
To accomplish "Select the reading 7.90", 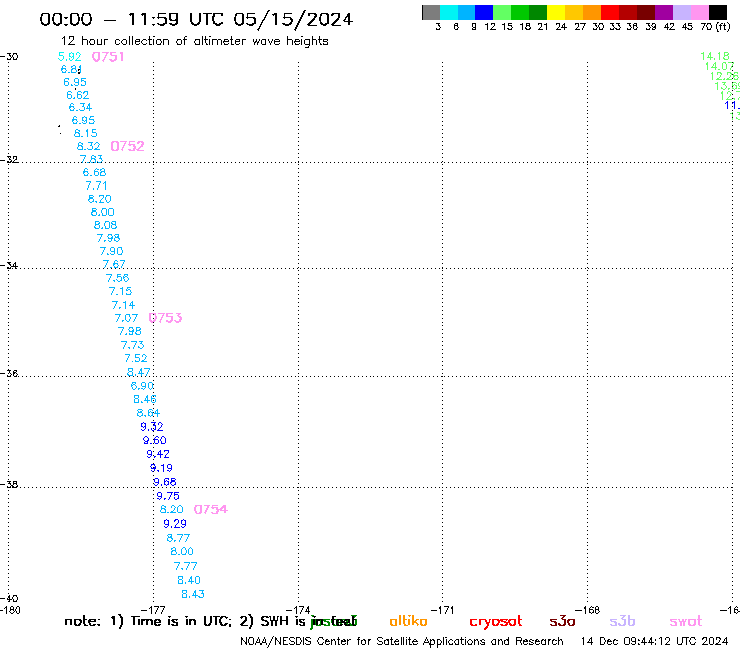I will coord(111,251).
